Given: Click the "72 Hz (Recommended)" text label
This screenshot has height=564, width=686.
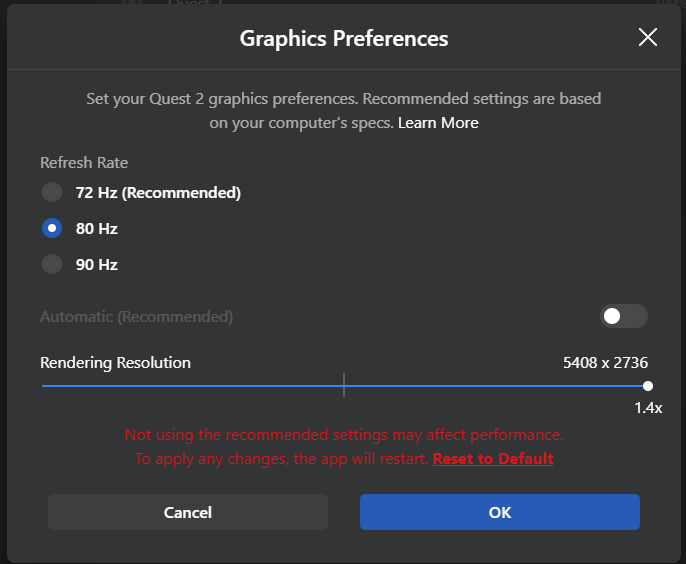Looking at the screenshot, I should point(158,192).
